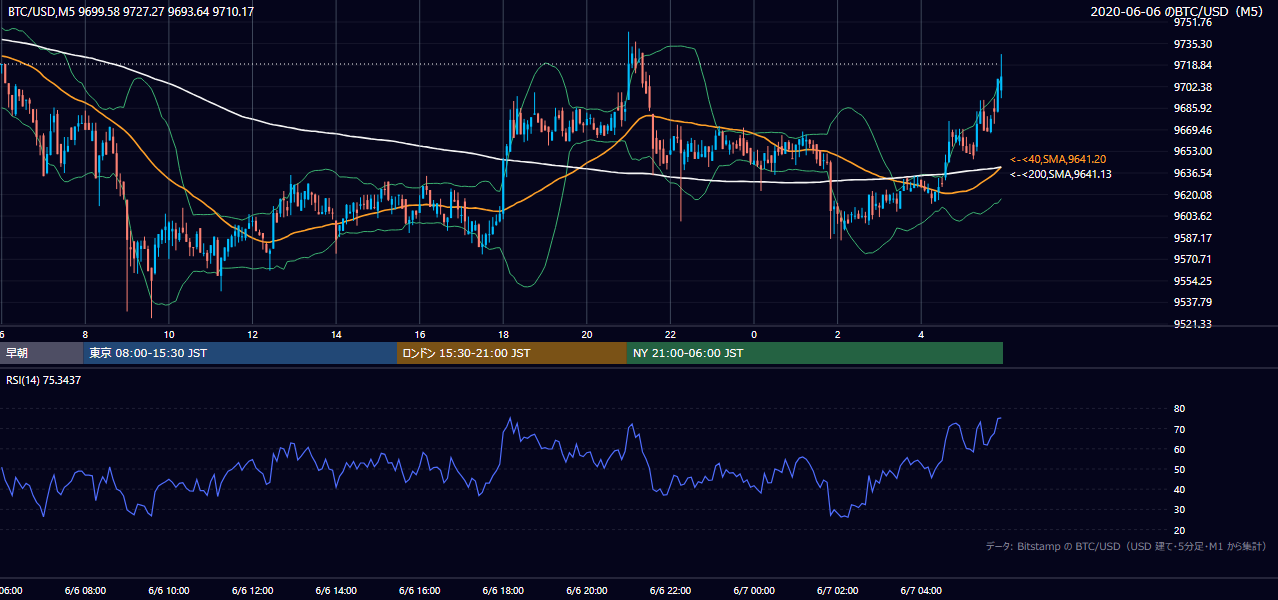Image resolution: width=1278 pixels, height=600 pixels.
Task: Click the bottom time label 6/6 10:00
Action: 169,591
